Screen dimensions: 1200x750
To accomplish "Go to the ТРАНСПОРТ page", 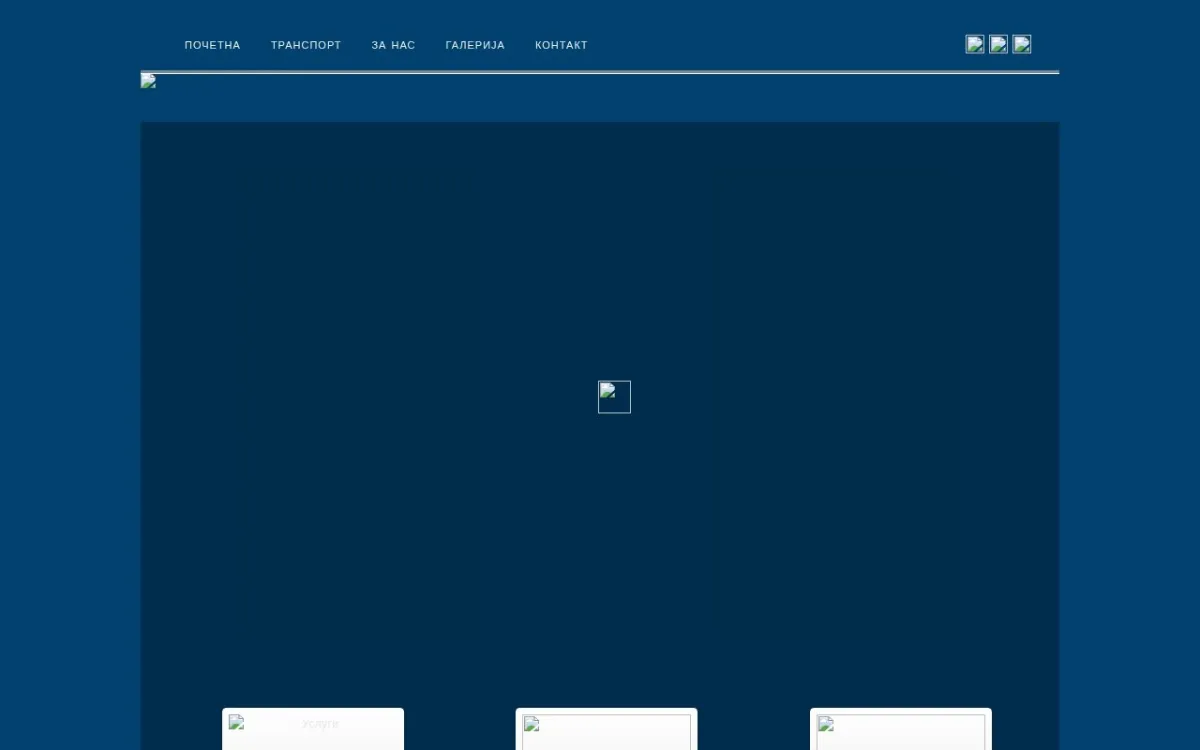I will tap(306, 45).
